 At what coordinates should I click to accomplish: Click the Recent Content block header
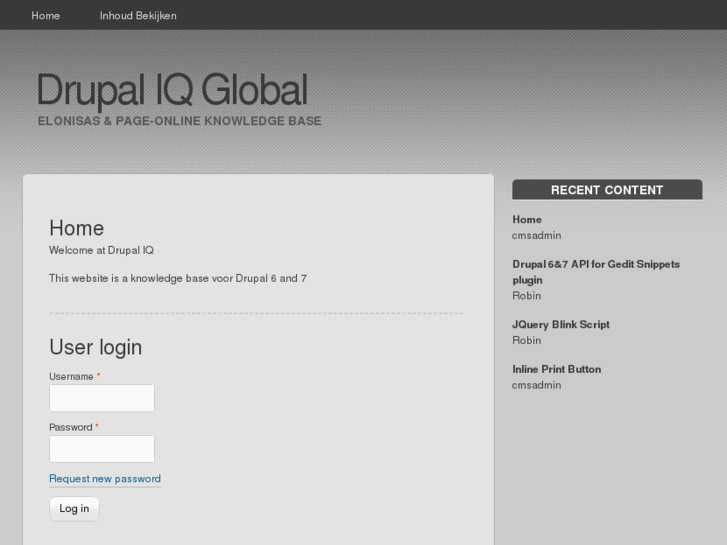pyautogui.click(x=607, y=190)
